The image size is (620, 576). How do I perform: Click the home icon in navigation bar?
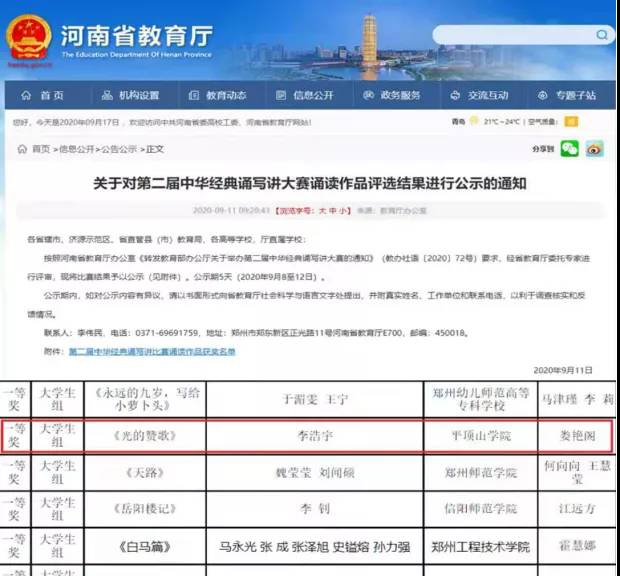coord(26,95)
